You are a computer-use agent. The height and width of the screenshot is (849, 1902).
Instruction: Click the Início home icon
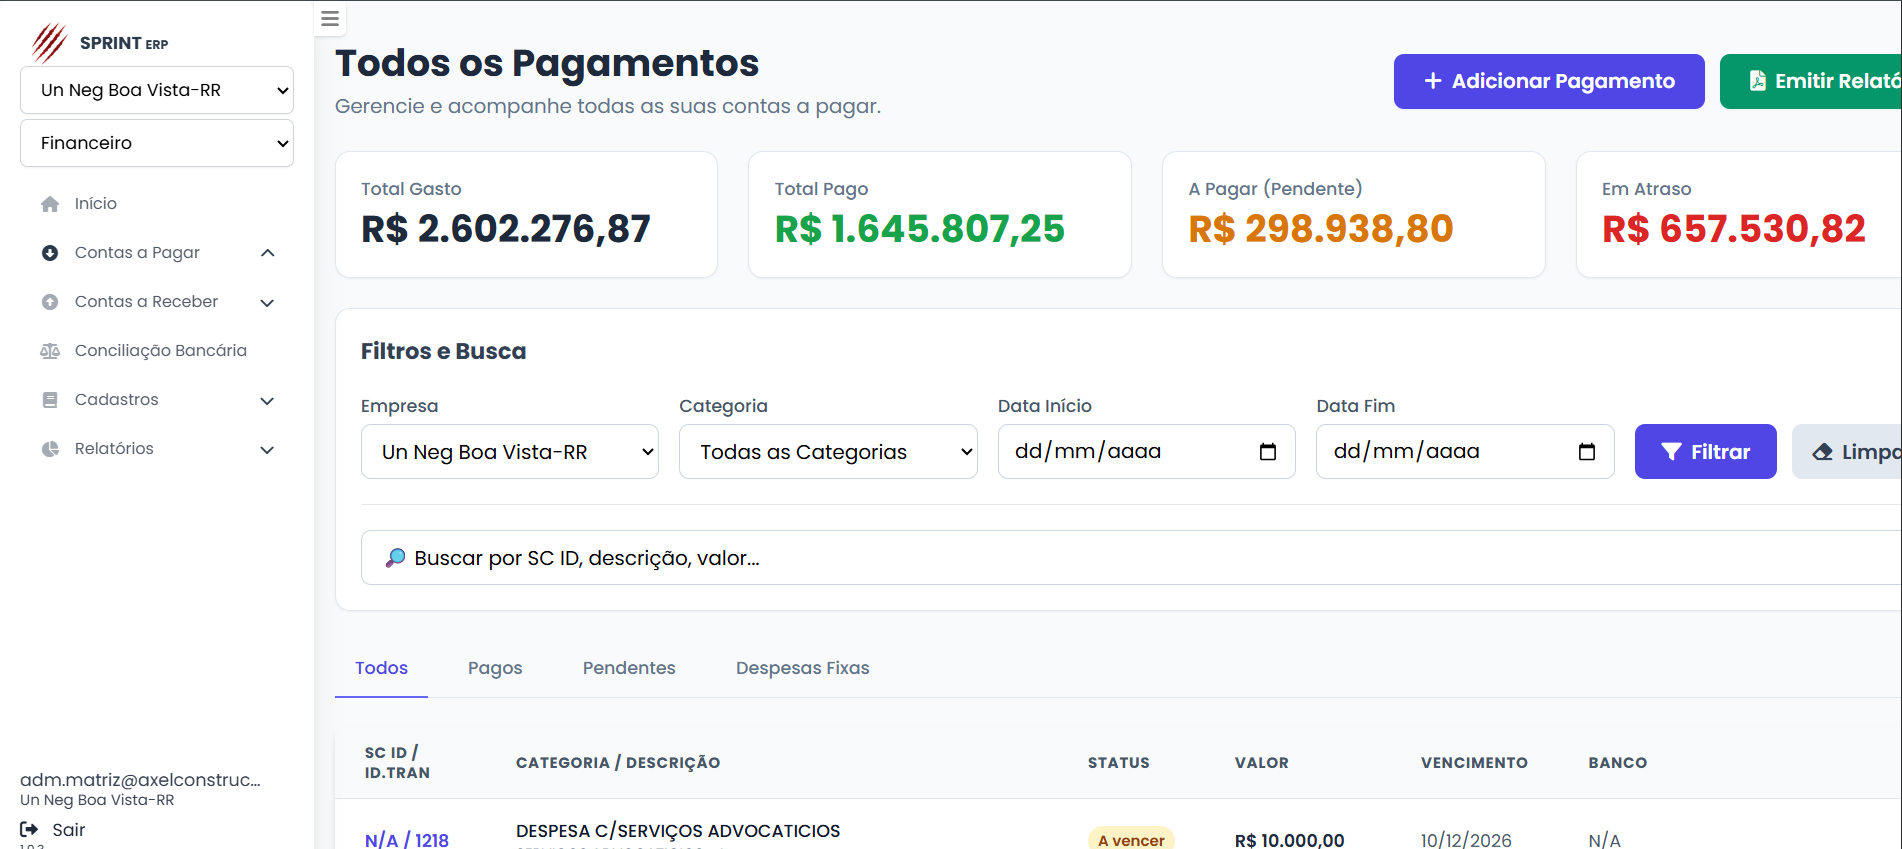tap(50, 204)
